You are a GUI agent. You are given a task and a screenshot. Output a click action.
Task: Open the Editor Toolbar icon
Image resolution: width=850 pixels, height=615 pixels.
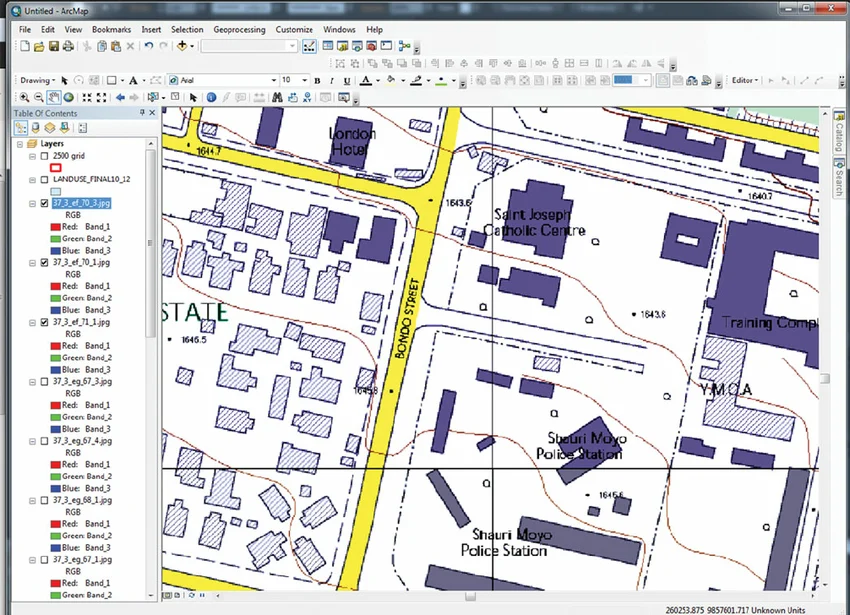point(309,46)
